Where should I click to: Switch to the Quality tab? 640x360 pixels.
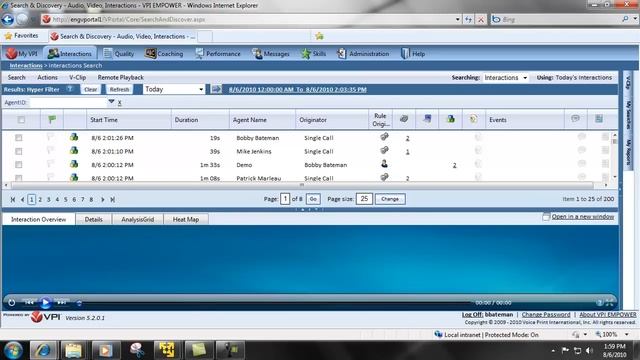coord(119,53)
